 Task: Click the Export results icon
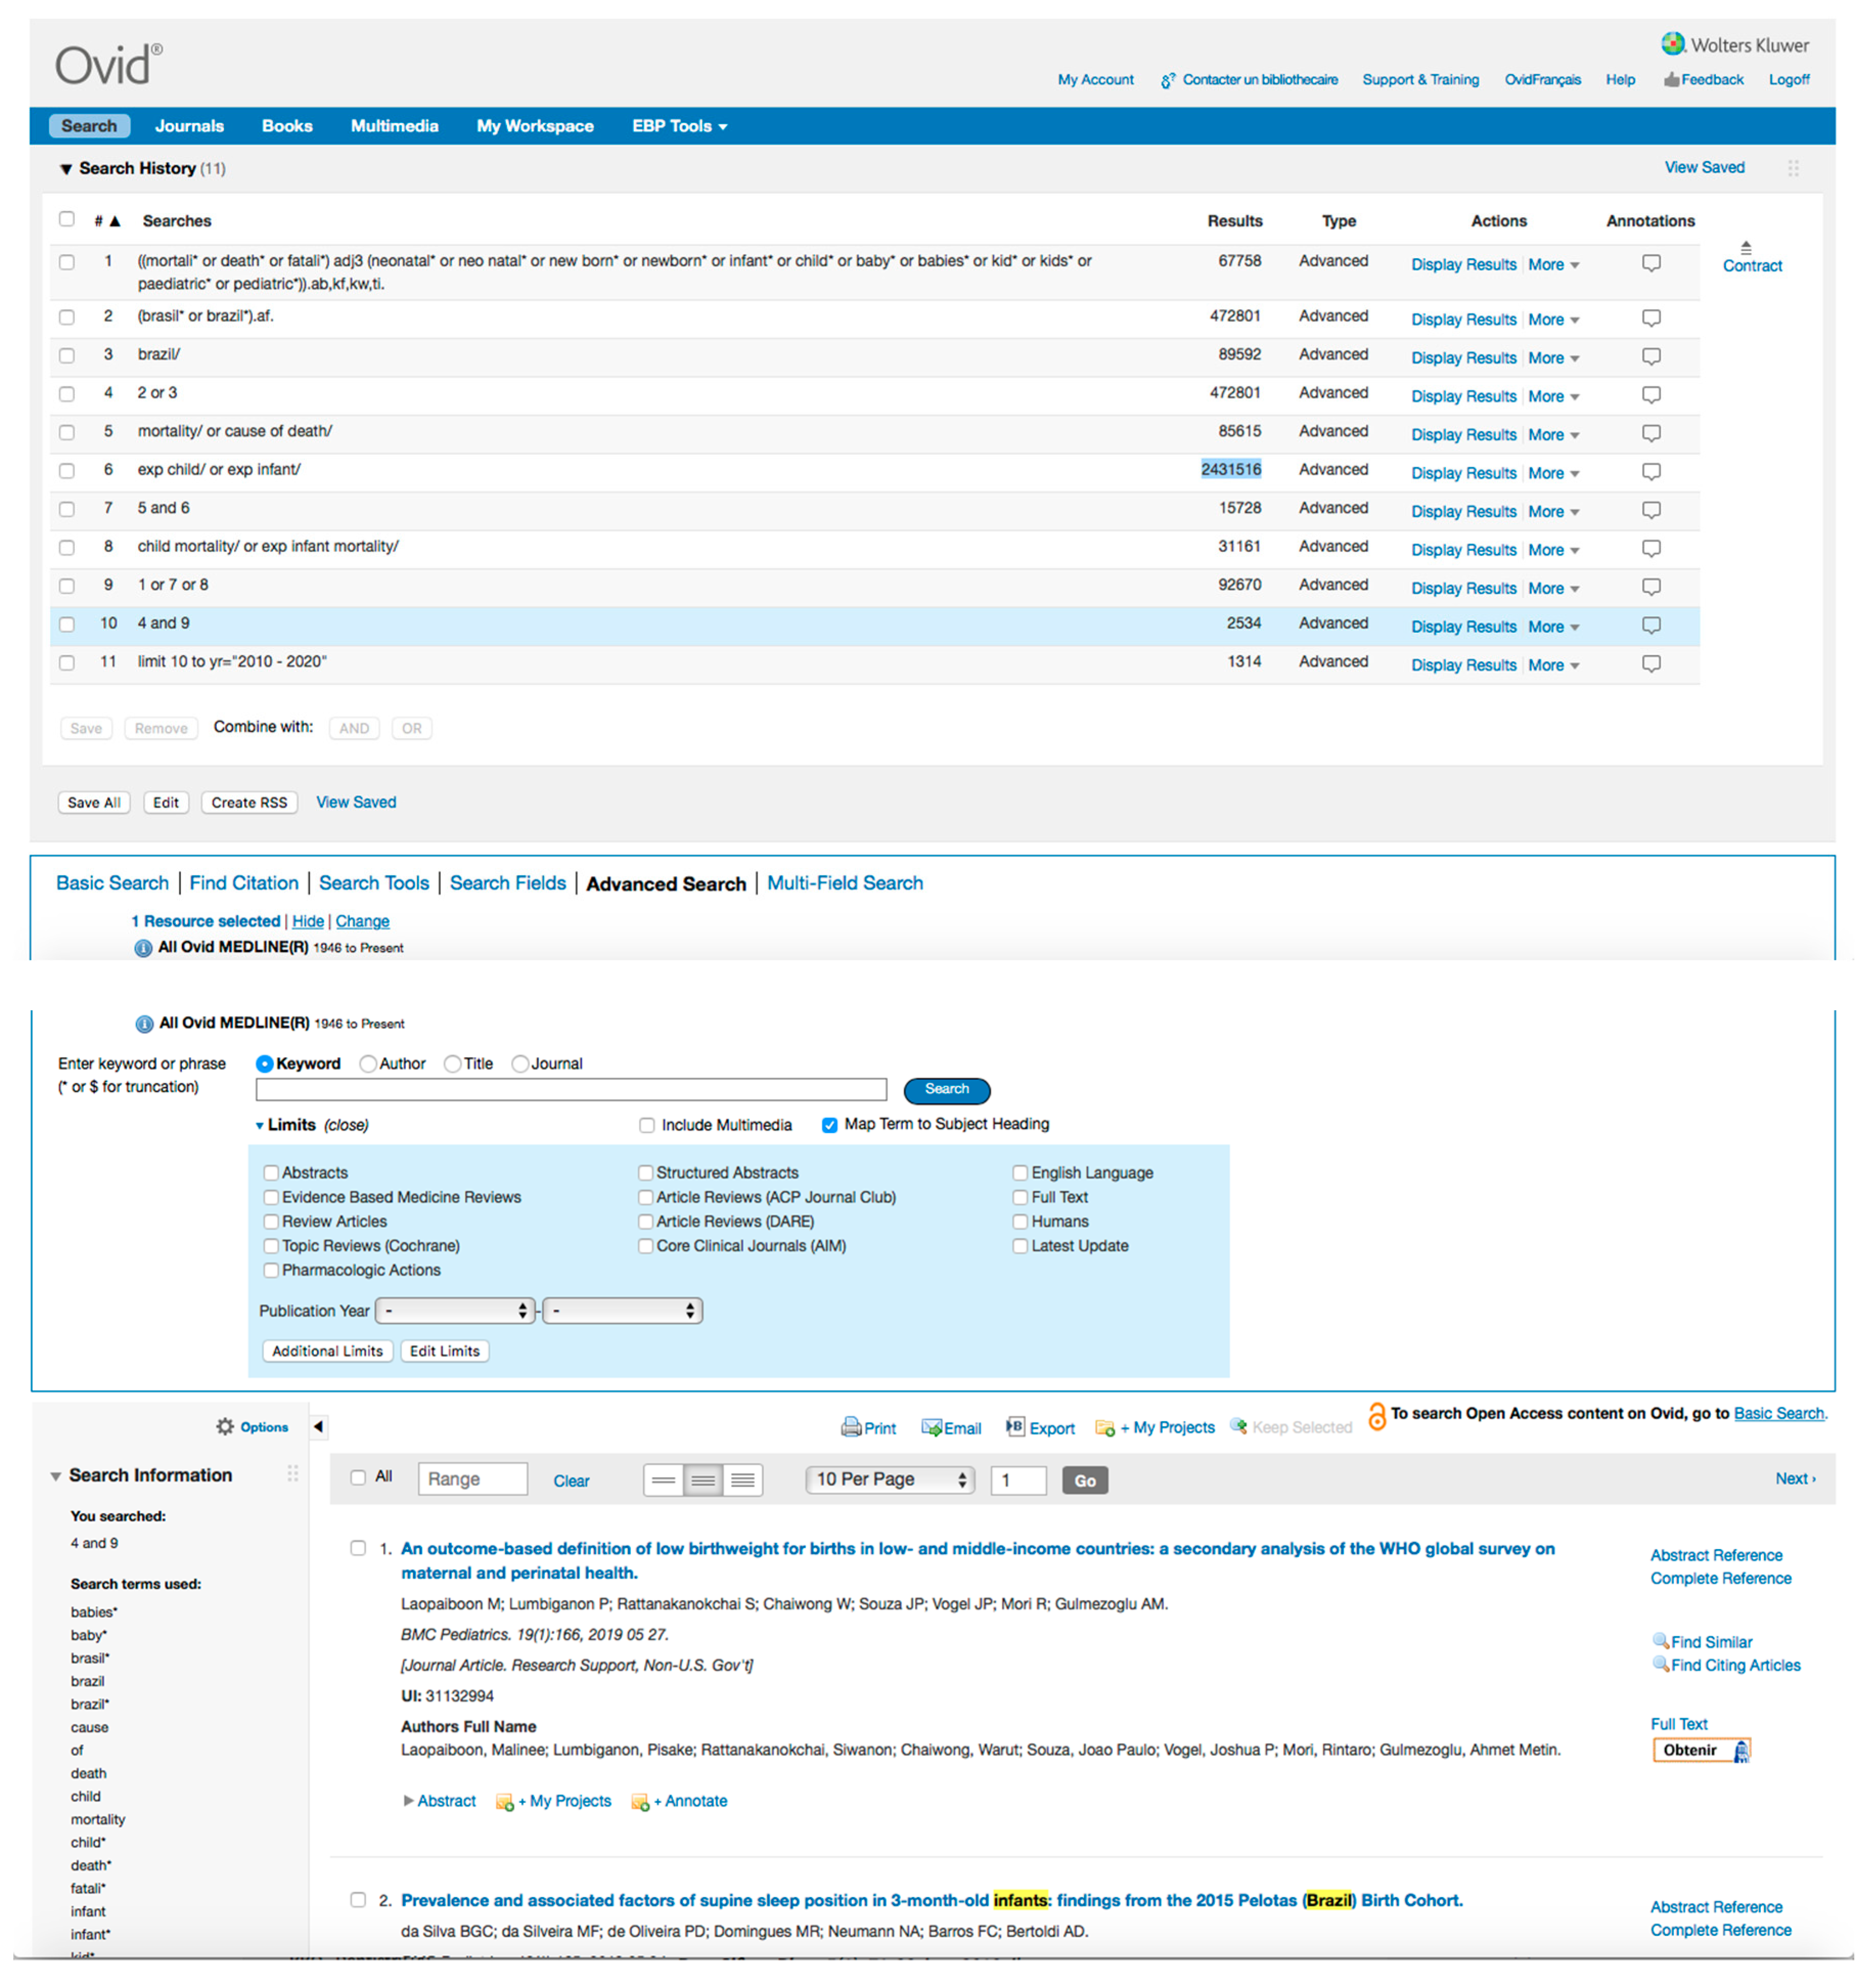pos(1015,1427)
